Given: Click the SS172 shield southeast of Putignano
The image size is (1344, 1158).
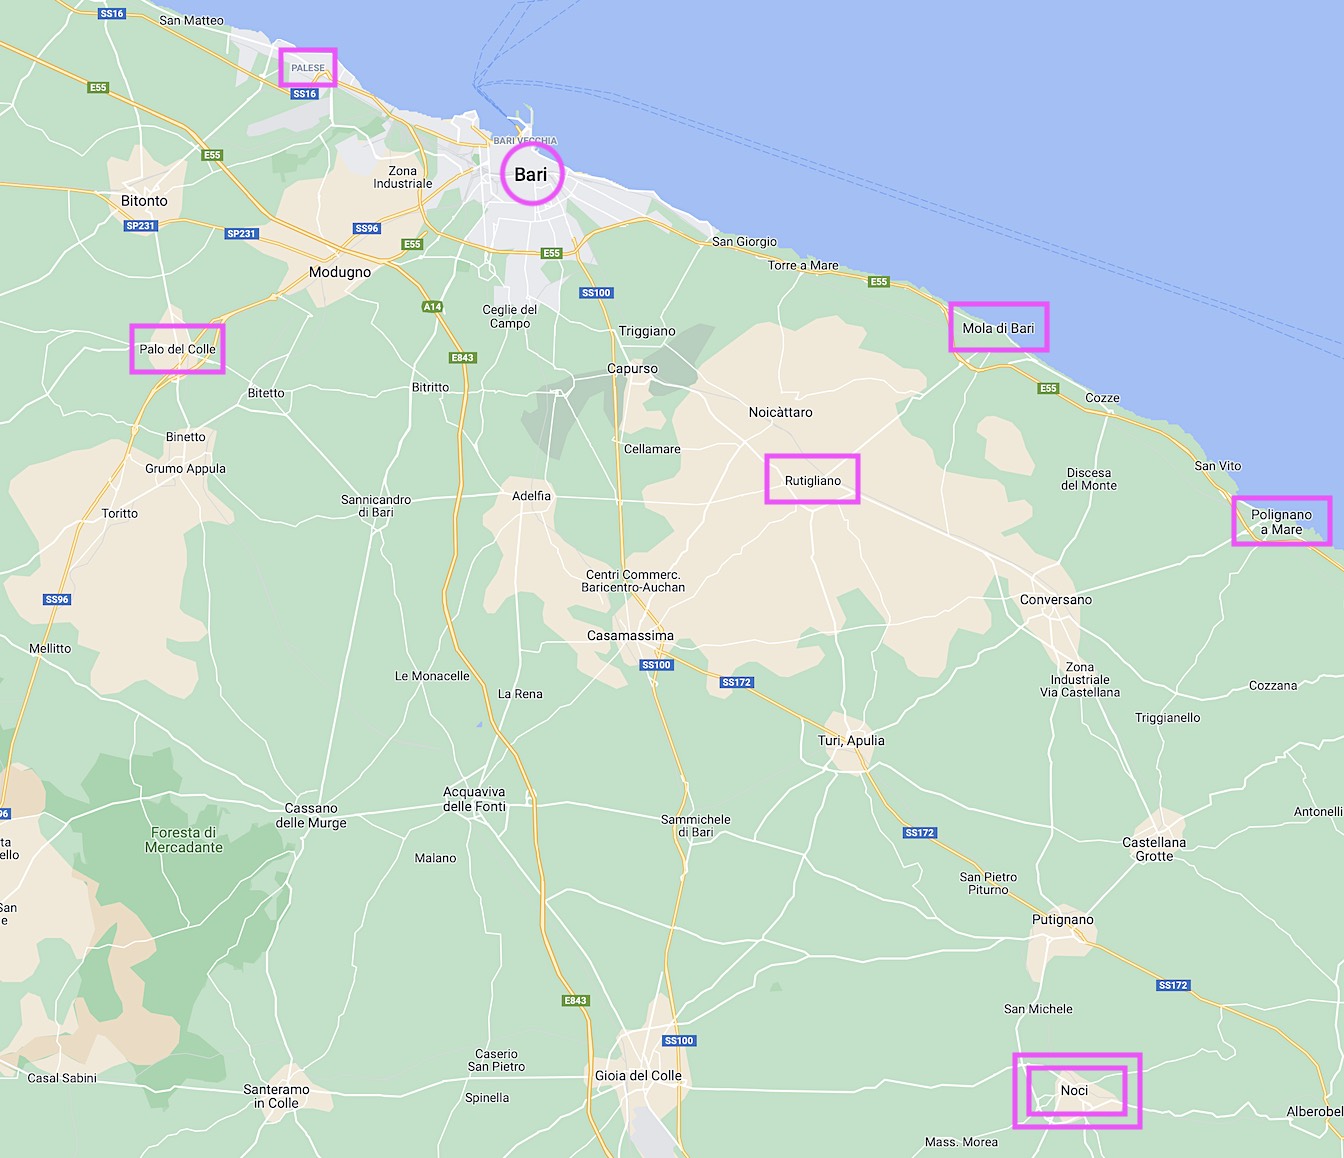Looking at the screenshot, I should click(1173, 985).
